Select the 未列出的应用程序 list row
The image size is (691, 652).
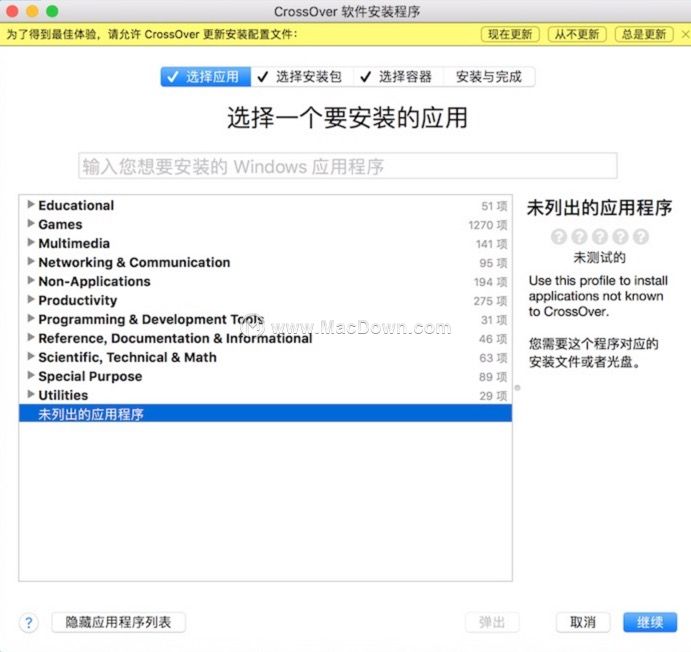pyautogui.click(x=265, y=413)
